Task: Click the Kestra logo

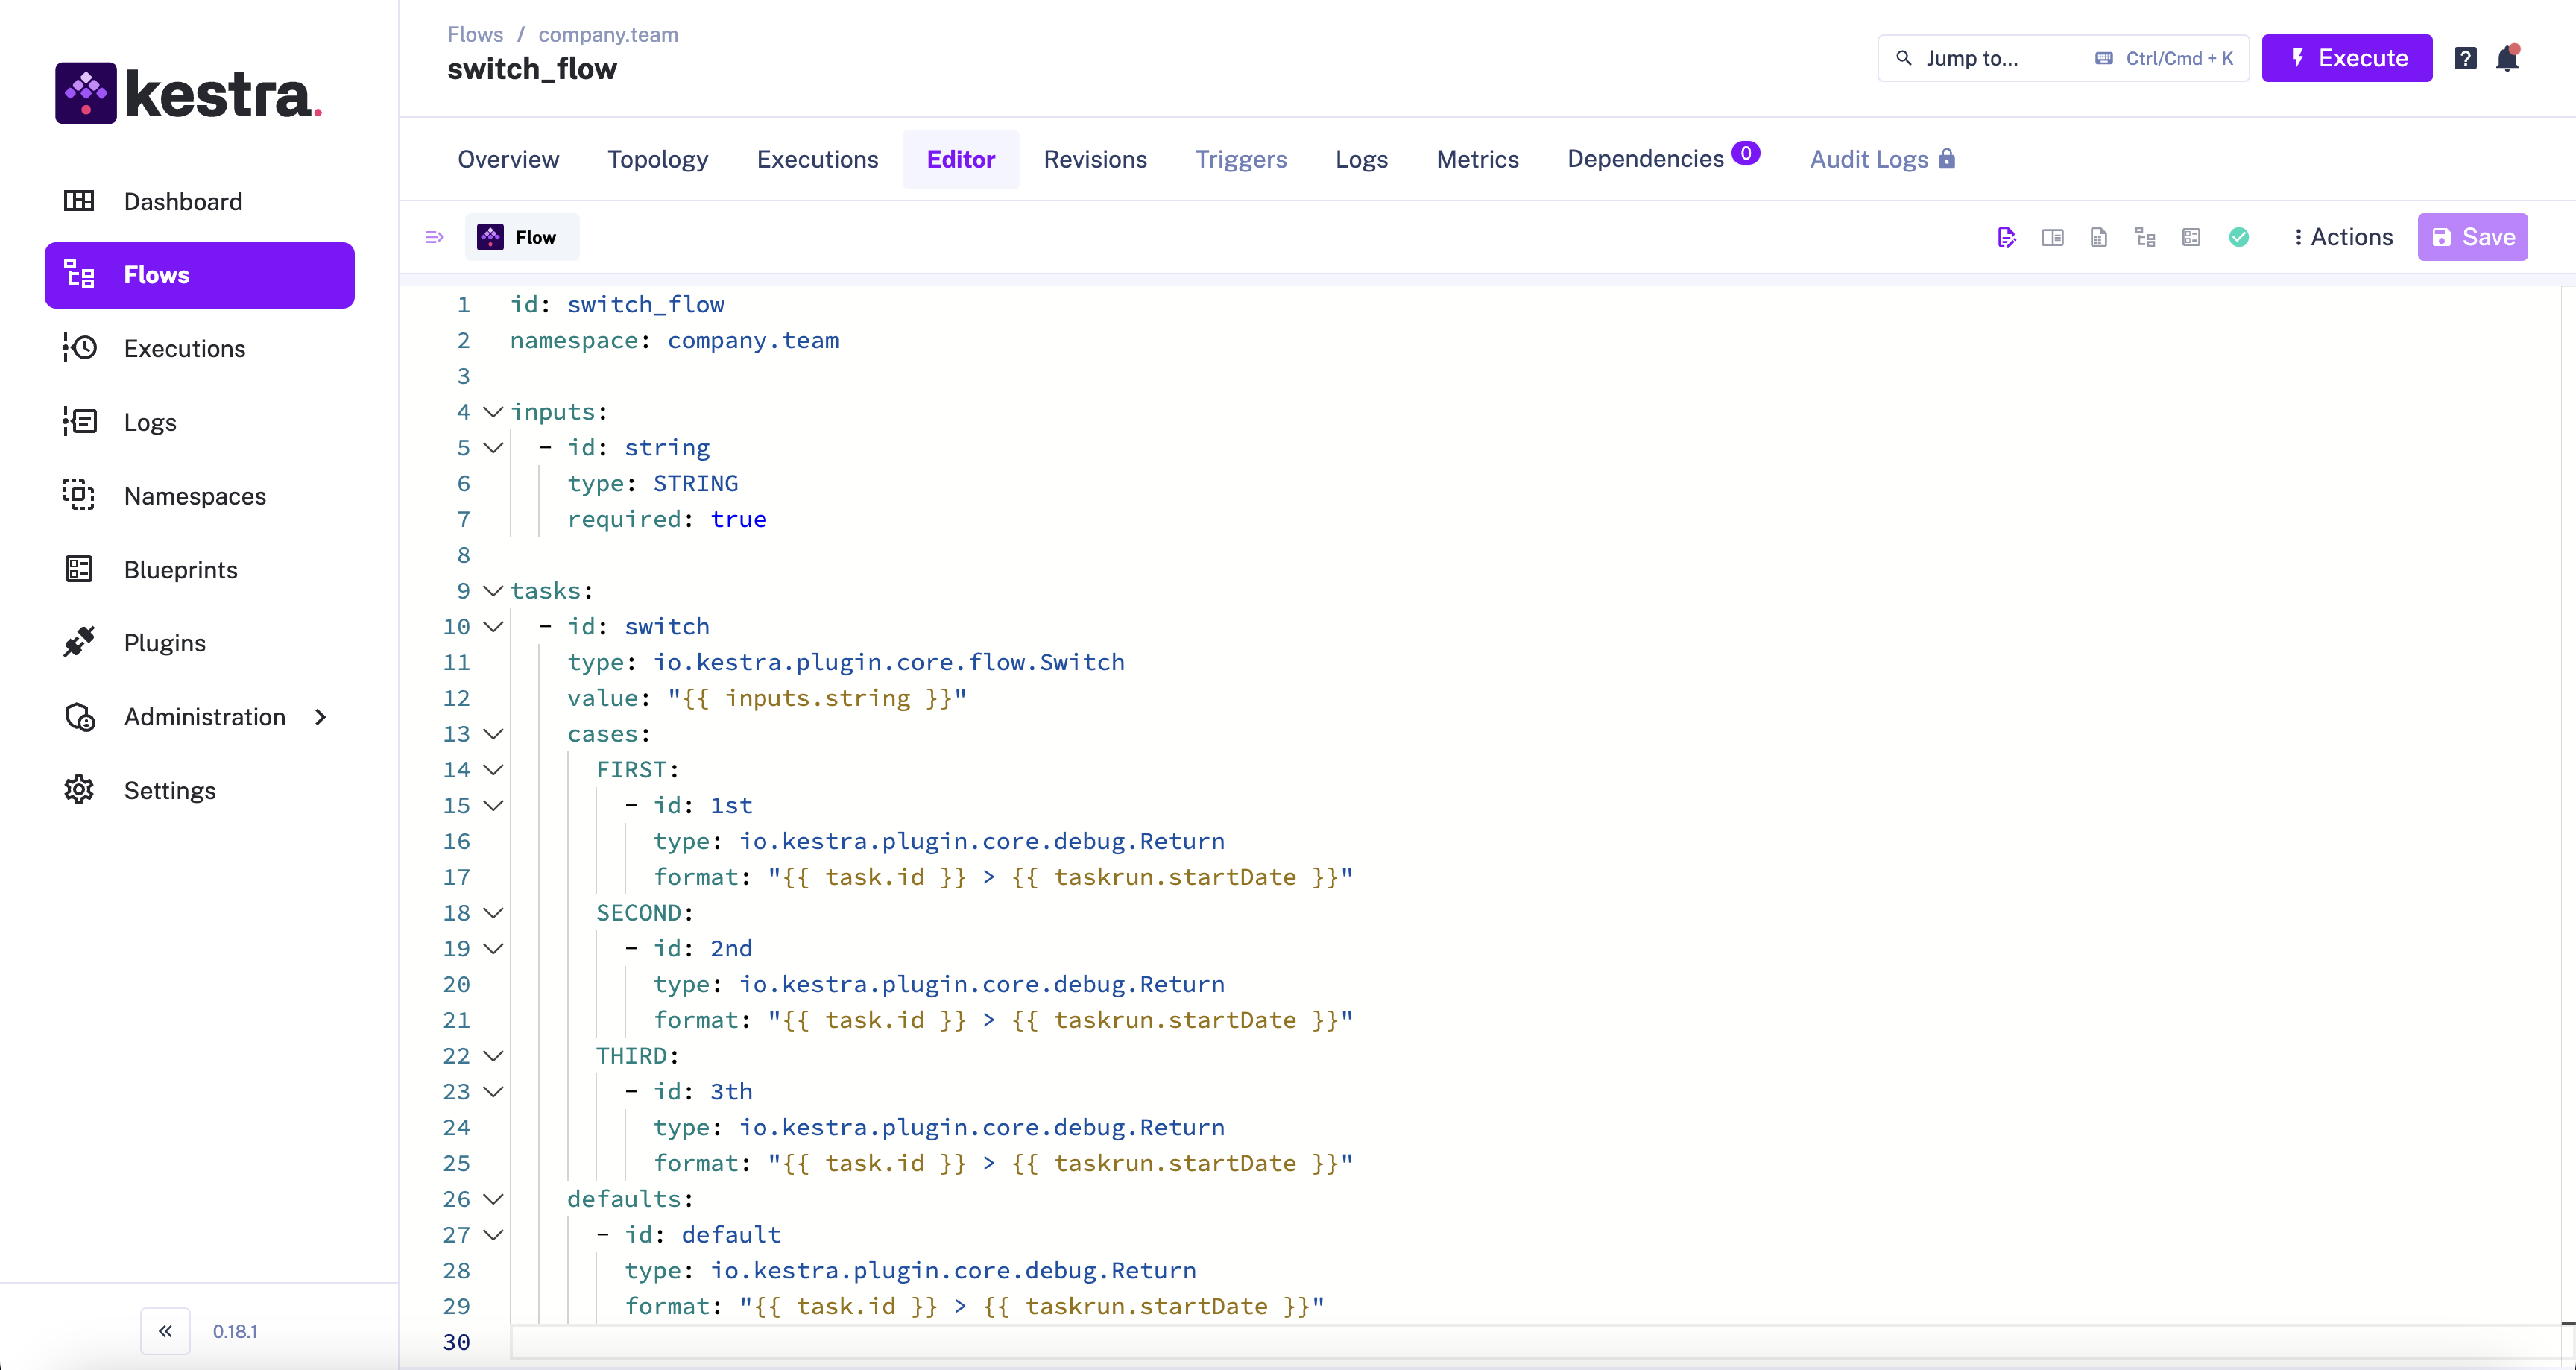Action: click(x=188, y=93)
